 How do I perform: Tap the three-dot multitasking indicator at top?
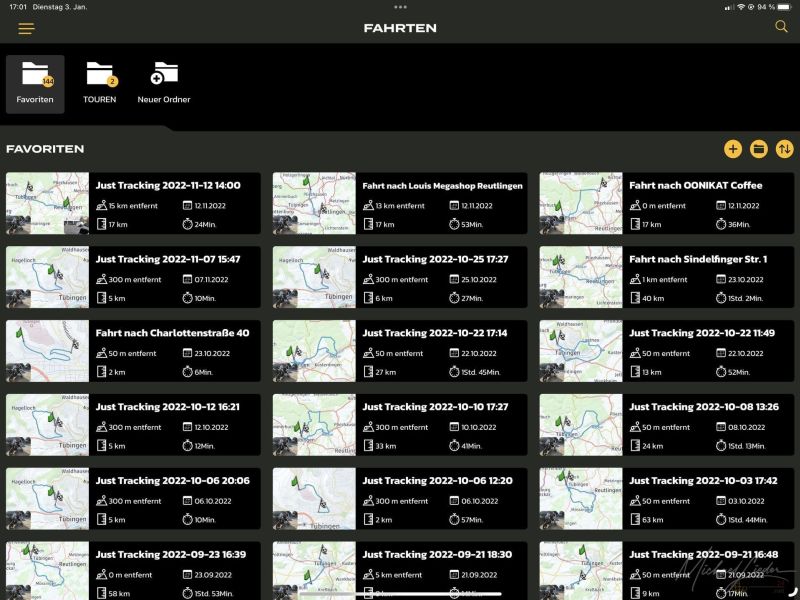point(400,6)
